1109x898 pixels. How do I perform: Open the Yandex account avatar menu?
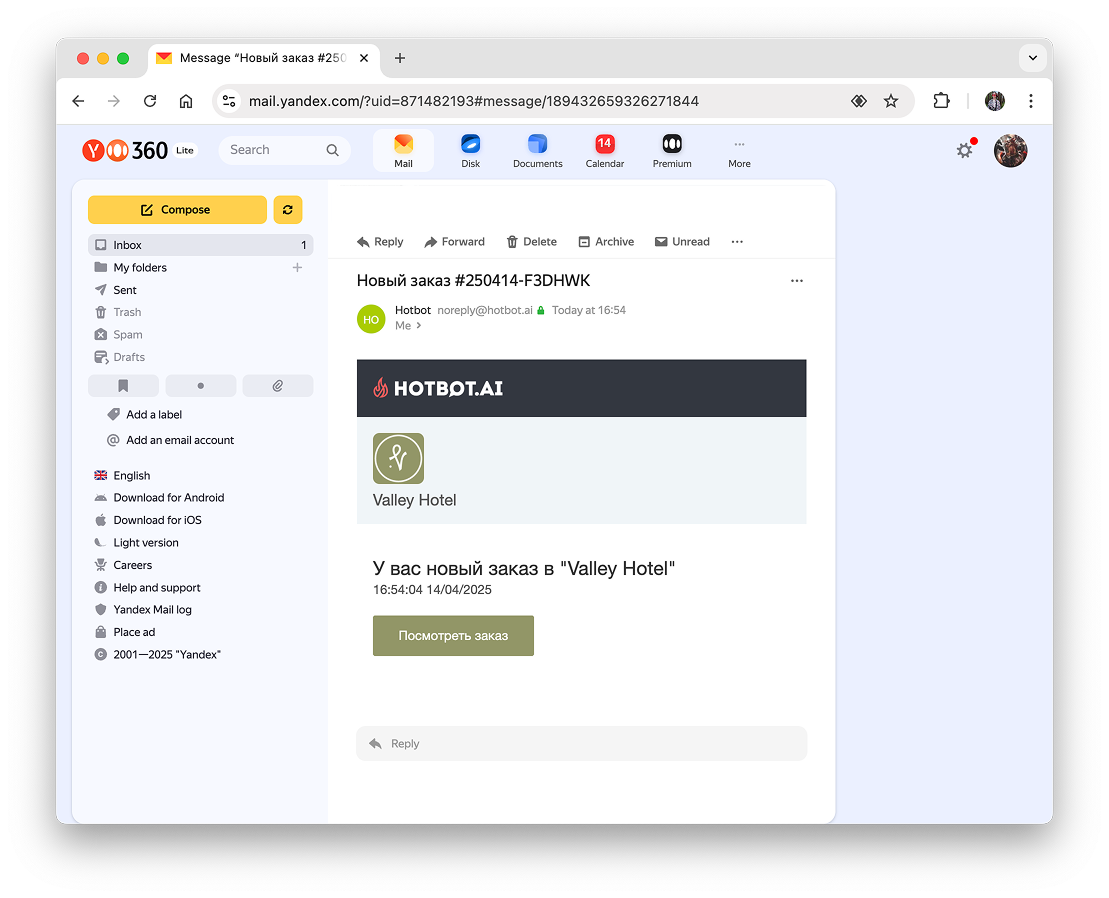[1010, 151]
